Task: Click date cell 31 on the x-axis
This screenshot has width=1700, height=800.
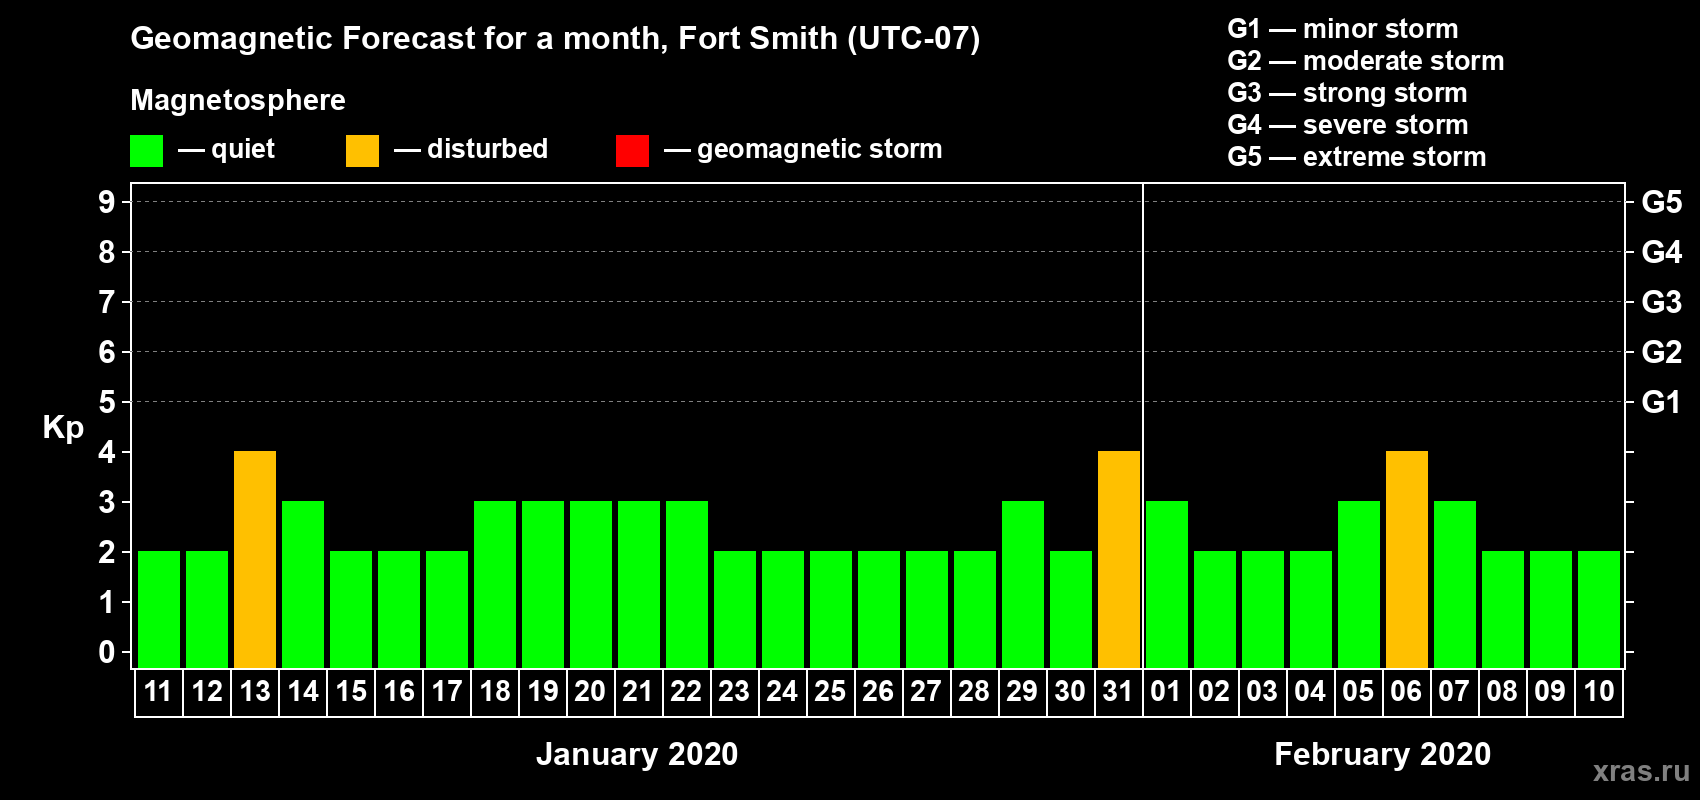Action: (1119, 692)
